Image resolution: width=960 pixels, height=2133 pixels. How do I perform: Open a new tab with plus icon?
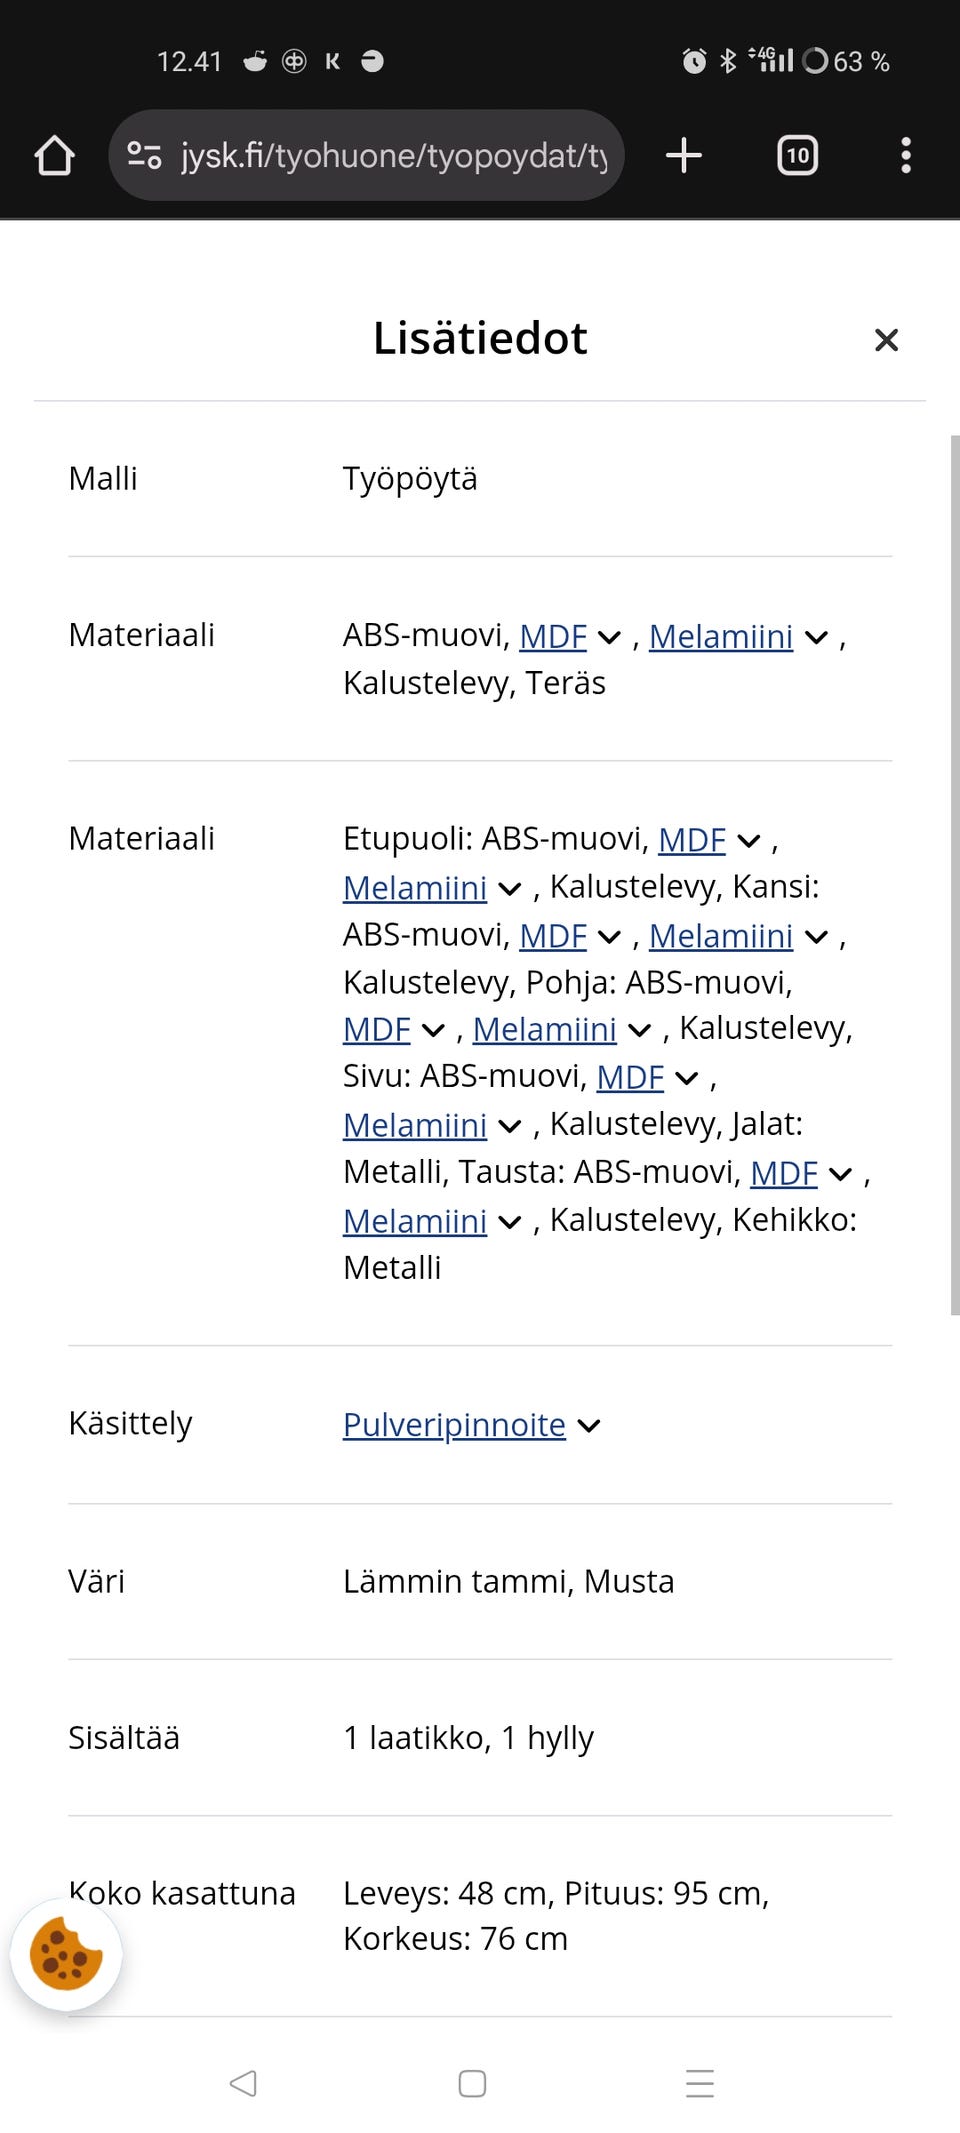coord(684,156)
